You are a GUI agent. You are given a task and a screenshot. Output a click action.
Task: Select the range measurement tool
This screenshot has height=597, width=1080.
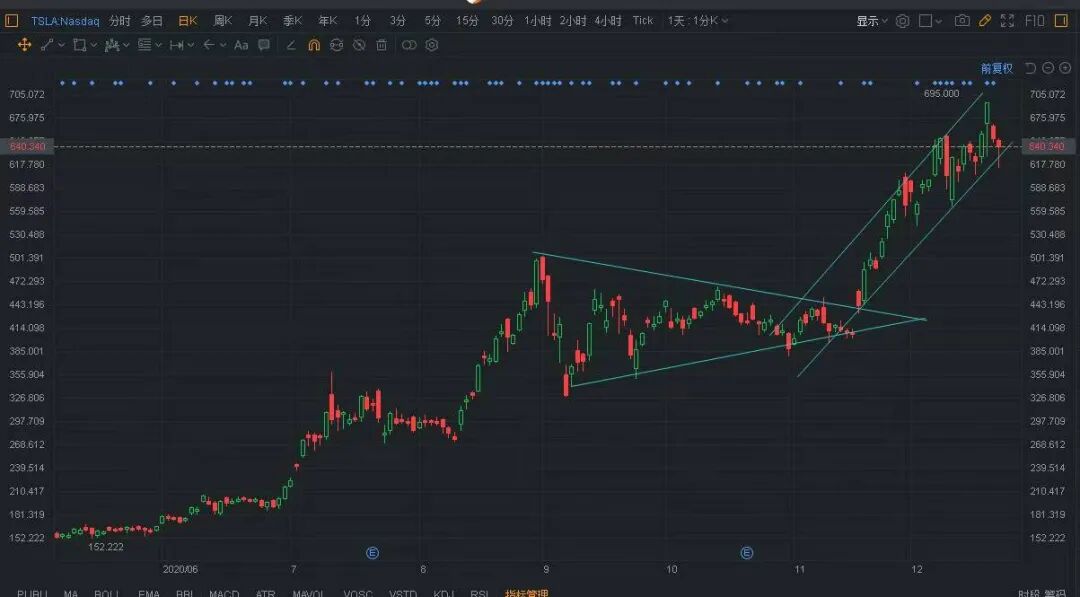pos(176,45)
